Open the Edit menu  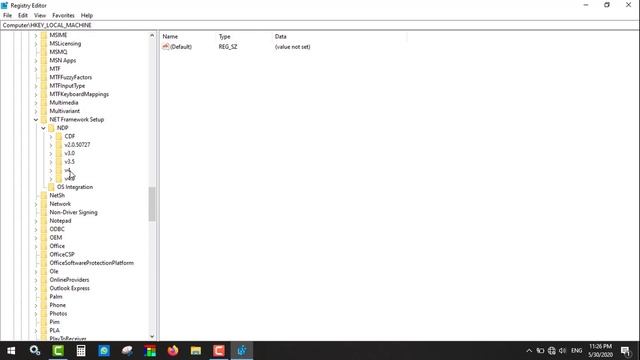[x=23, y=16]
